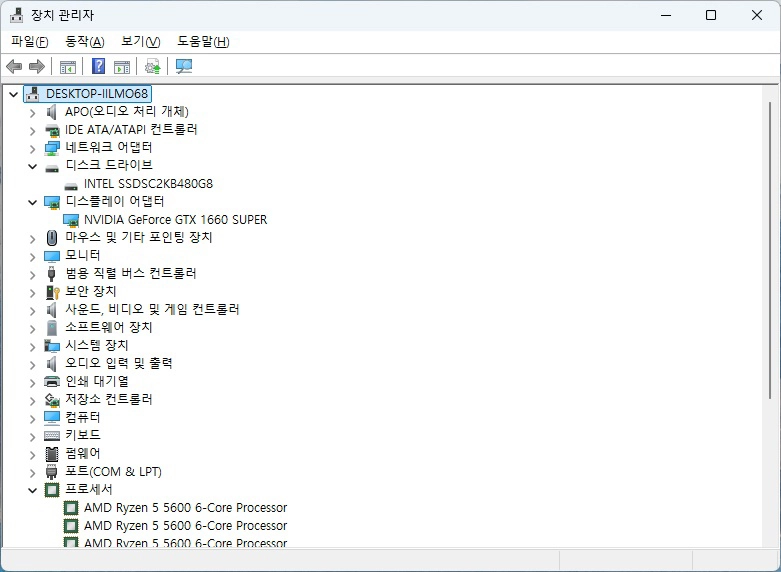Click the display adapter category icon
This screenshot has height=572, width=781.
tap(52, 202)
